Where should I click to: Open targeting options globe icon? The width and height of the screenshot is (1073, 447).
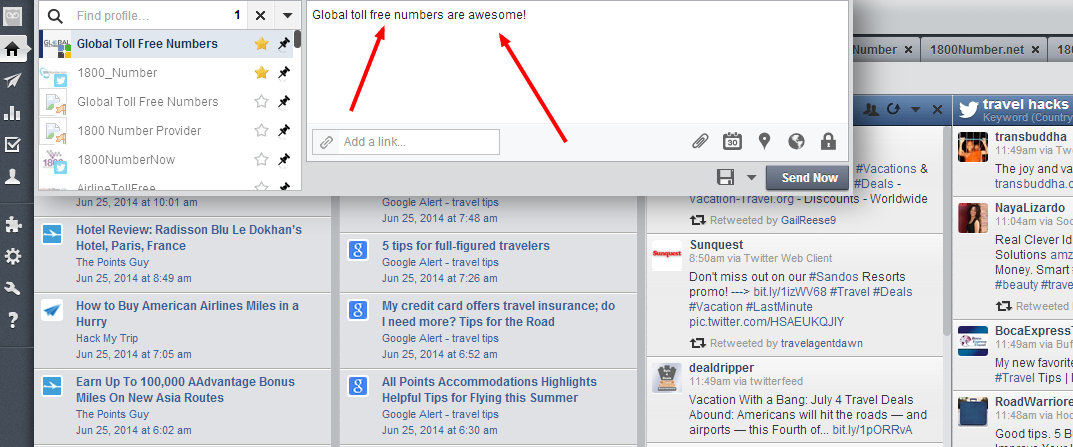click(x=796, y=142)
